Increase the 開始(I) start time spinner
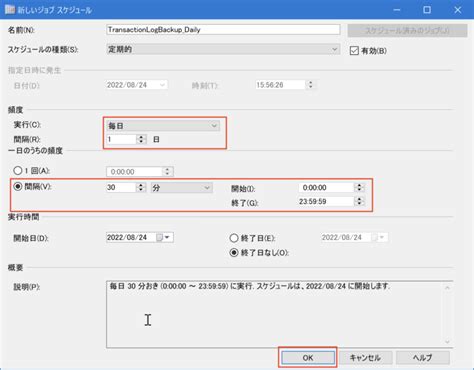 [359, 185]
